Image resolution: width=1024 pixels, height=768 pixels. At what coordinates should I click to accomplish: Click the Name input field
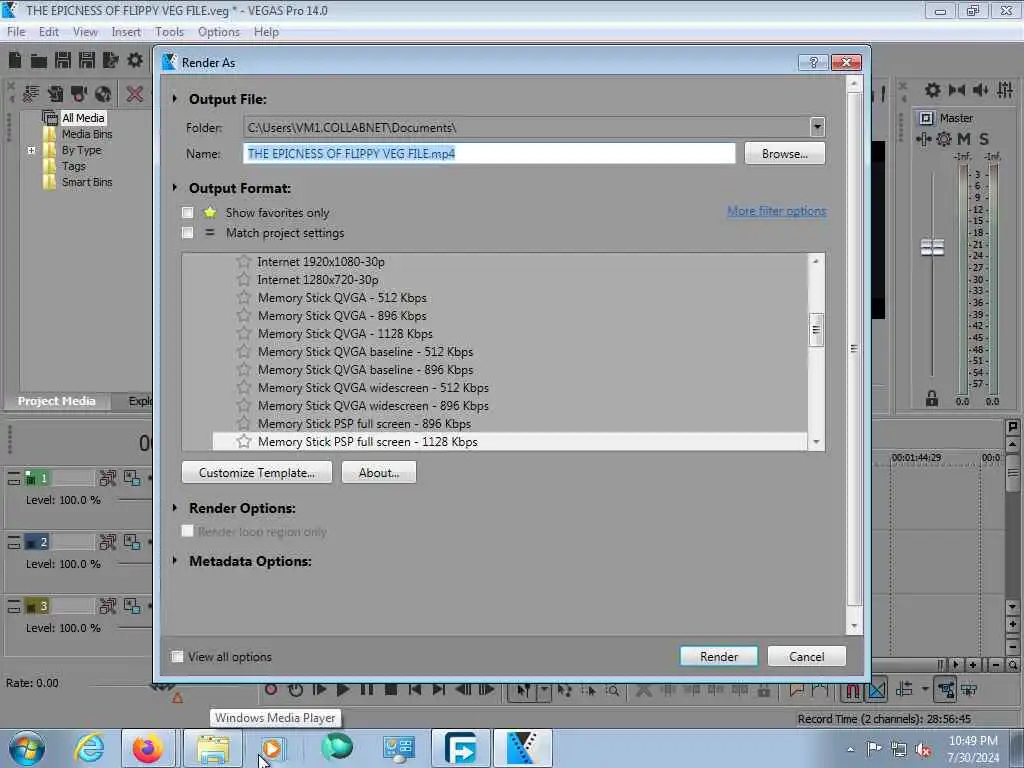tap(489, 153)
